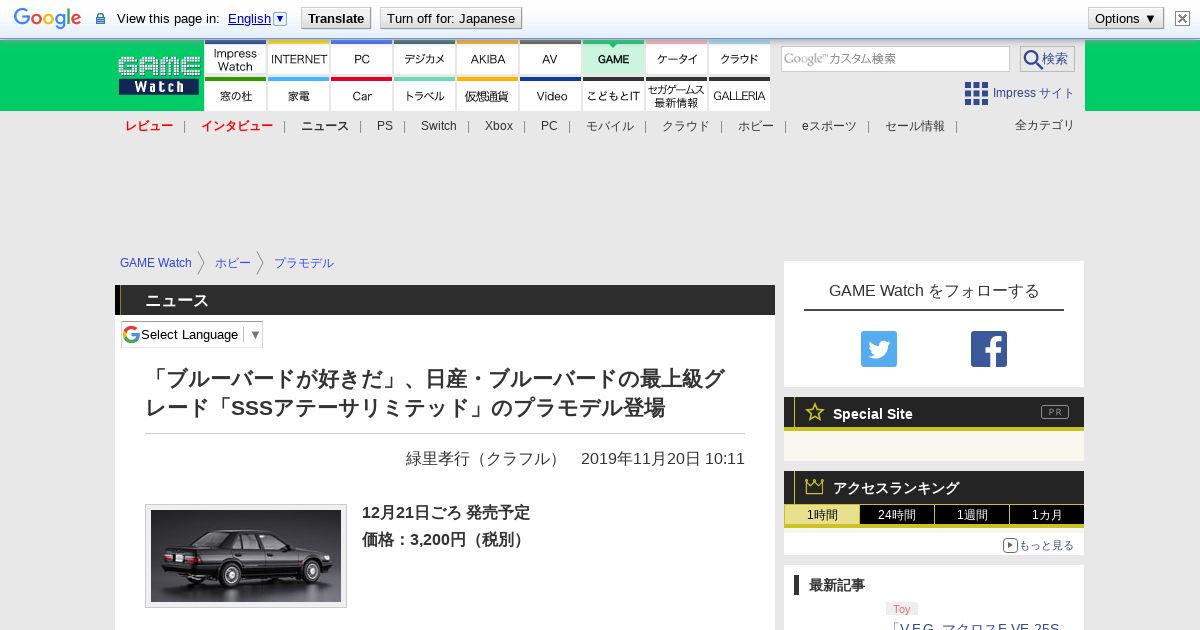The image size is (1200, 630).
Task: Open the Bluebird model car thumbnail
Action: (x=246, y=556)
